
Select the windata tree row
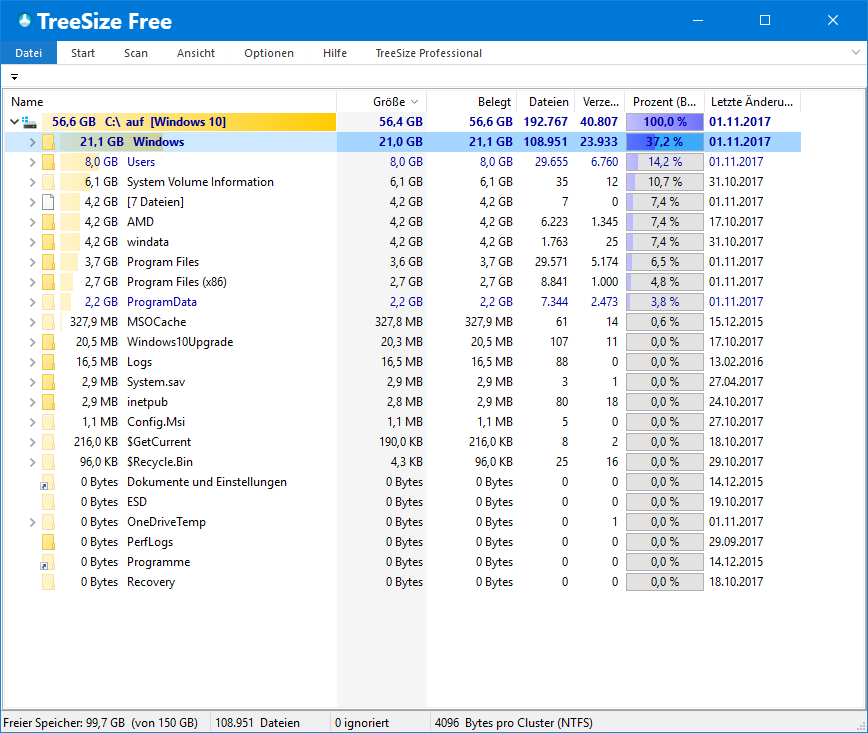403,242
